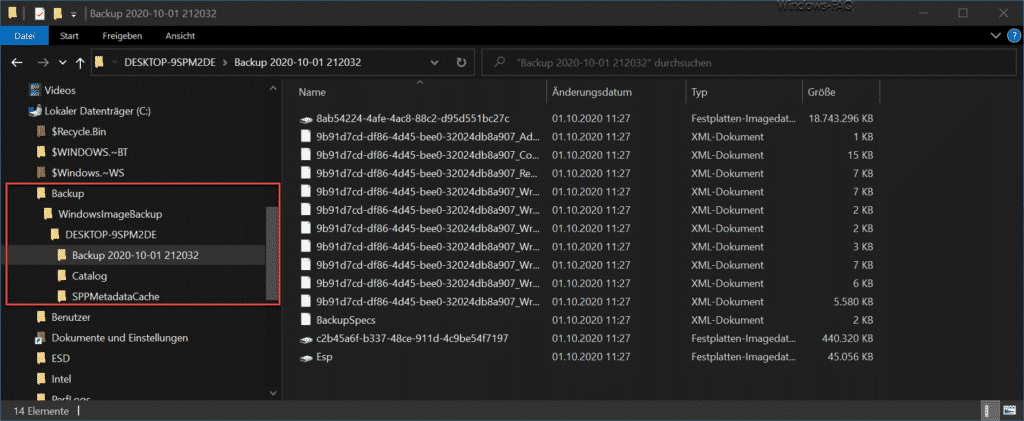Open recent locations dropdown arrow
Screen dimensions: 1024x421
[62, 63]
